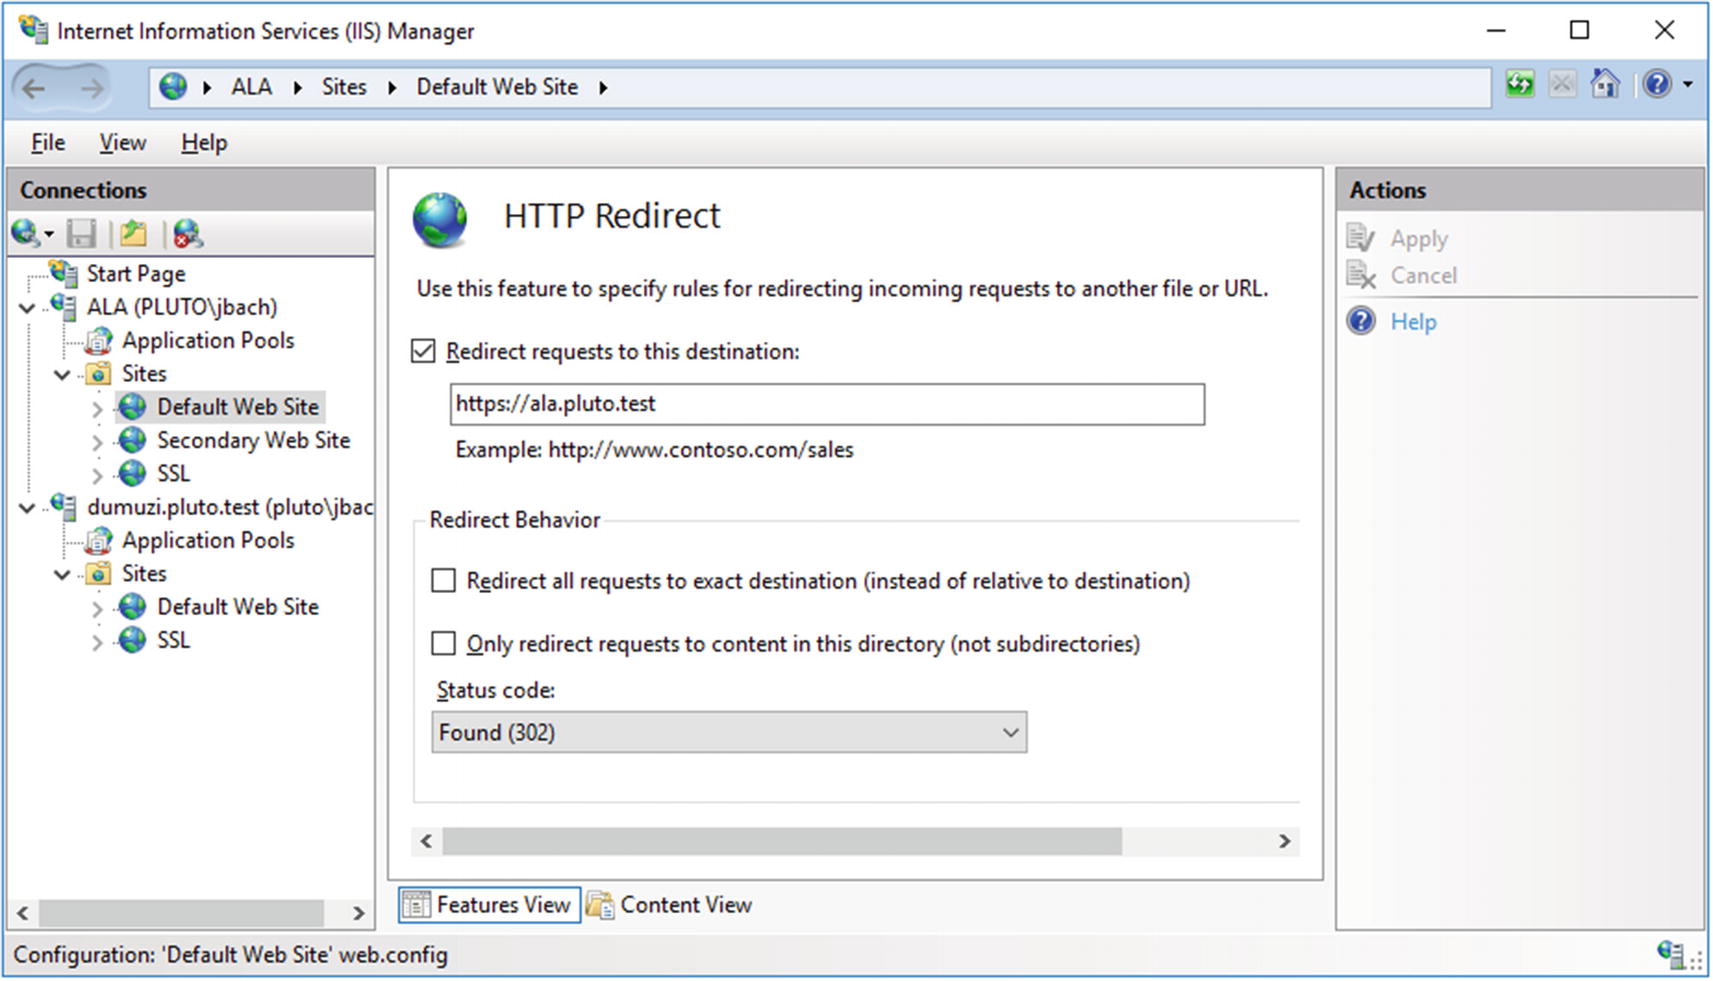Select SSL site under ALA
1713x981 pixels.
[x=173, y=473]
